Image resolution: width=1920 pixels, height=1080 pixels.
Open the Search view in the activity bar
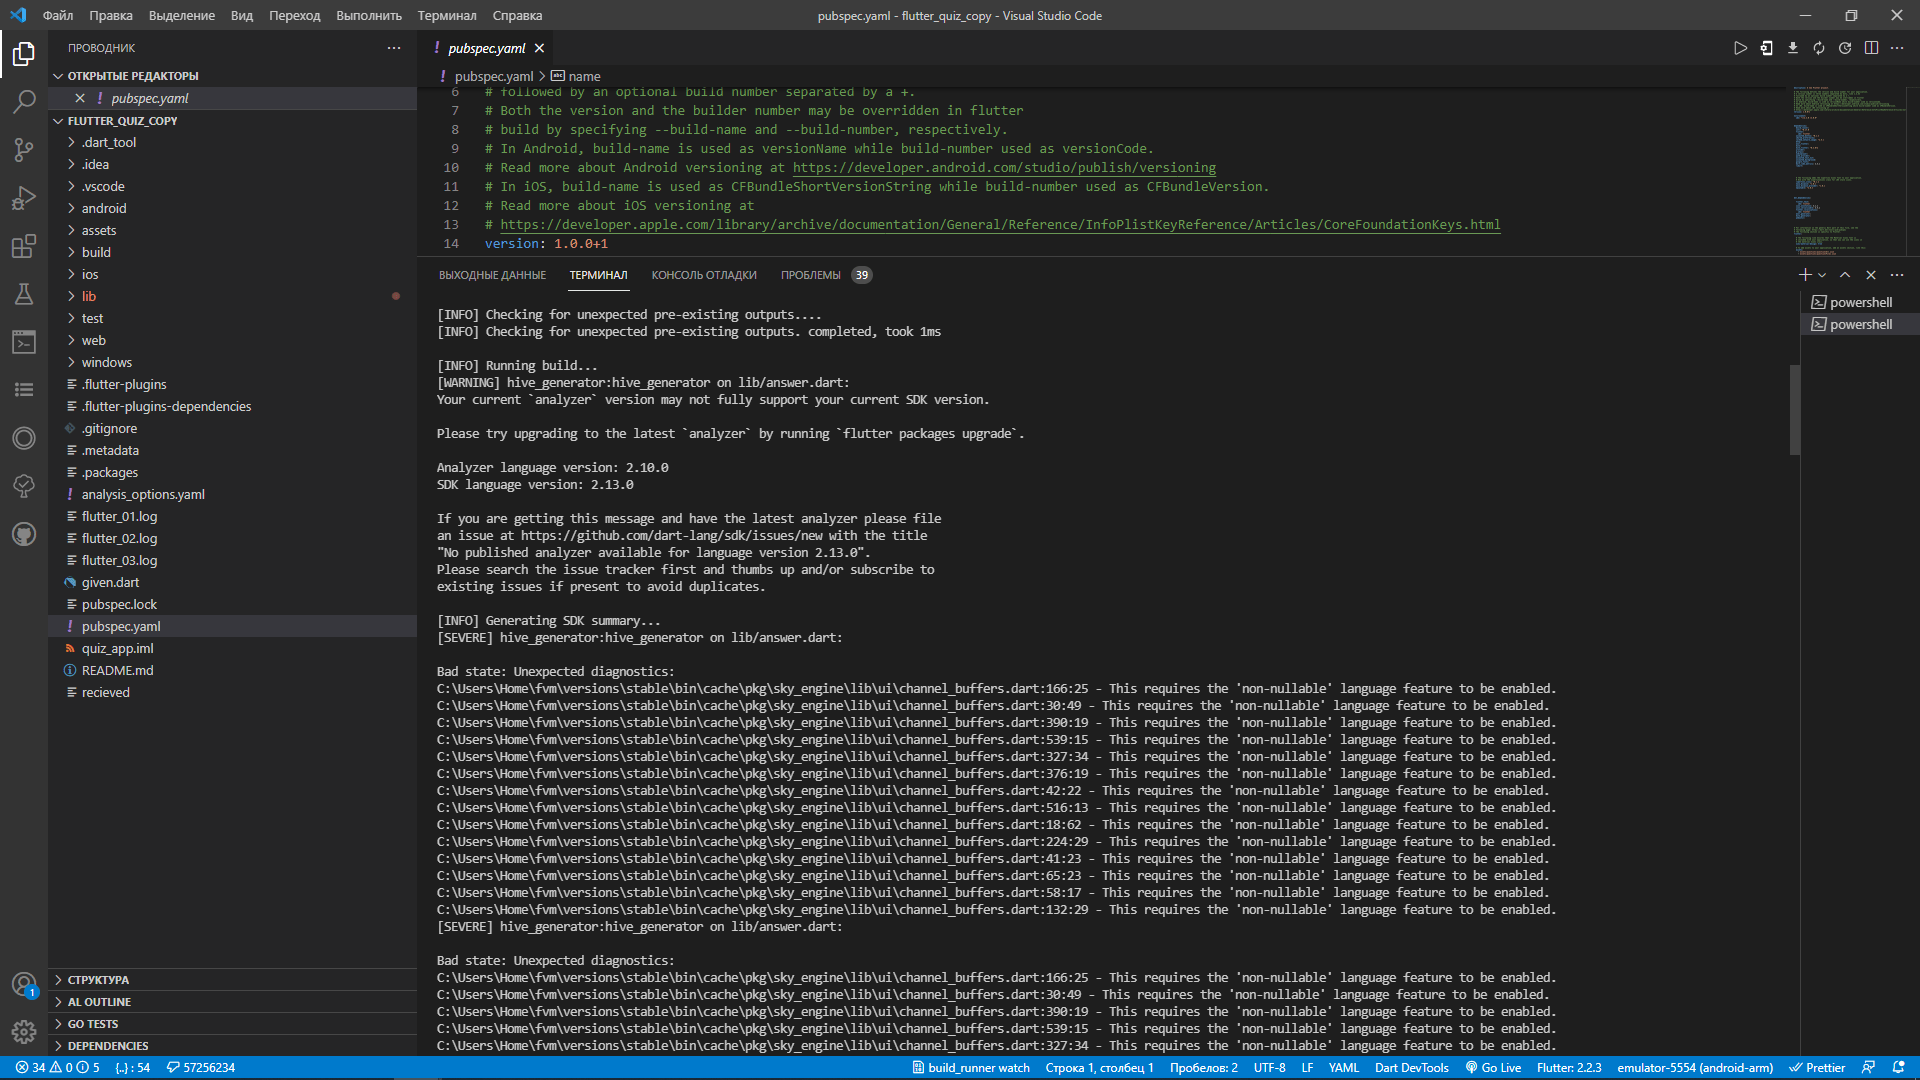pyautogui.click(x=24, y=101)
